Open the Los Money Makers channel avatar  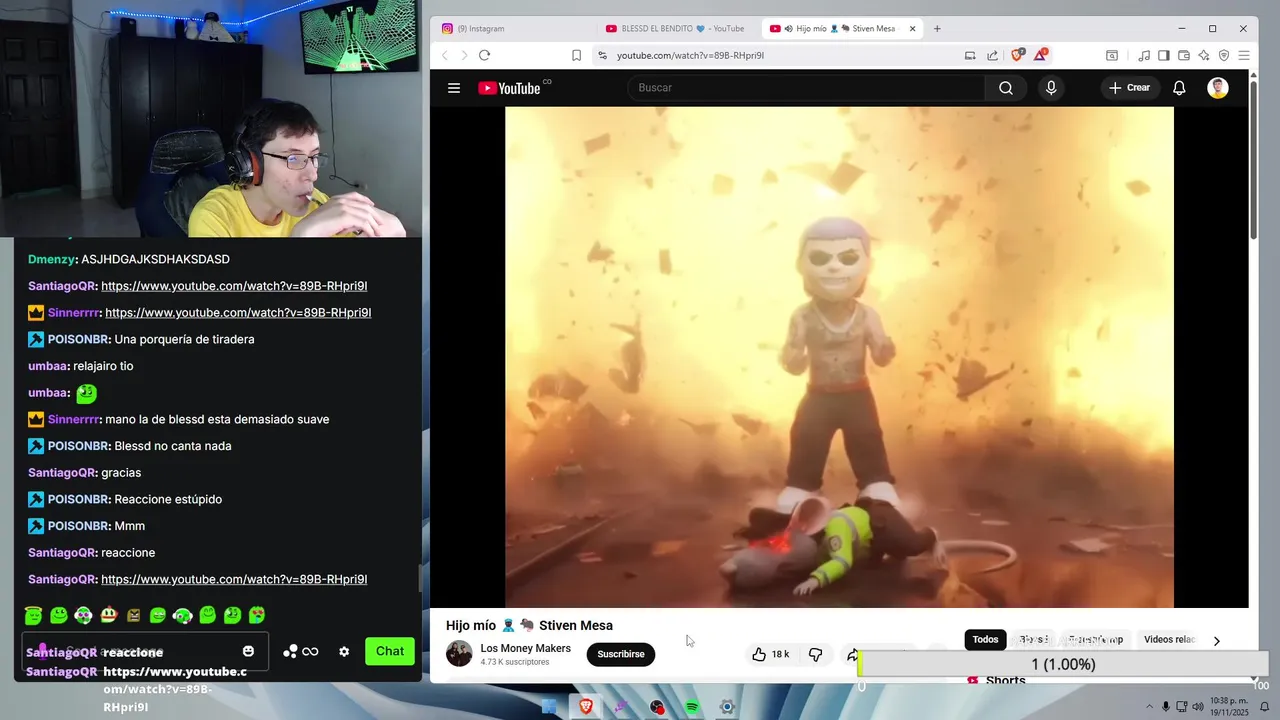point(459,654)
